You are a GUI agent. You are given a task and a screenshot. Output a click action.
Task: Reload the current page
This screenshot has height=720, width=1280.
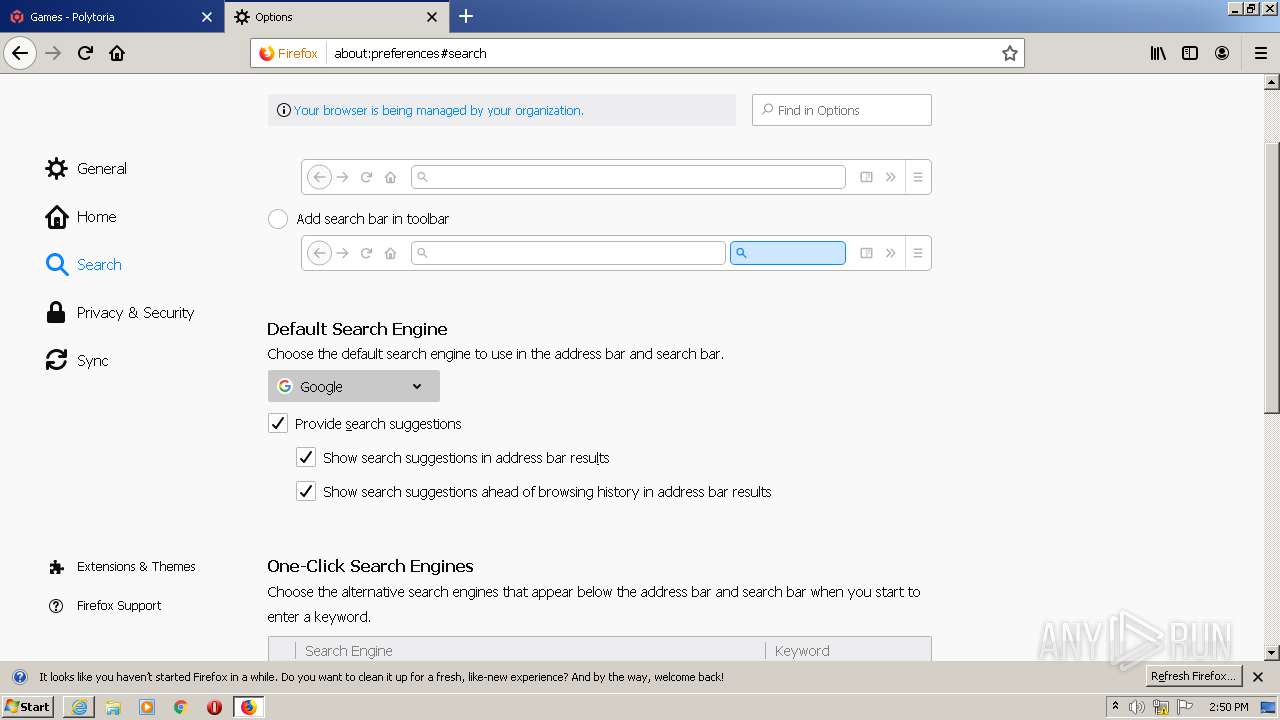[86, 53]
